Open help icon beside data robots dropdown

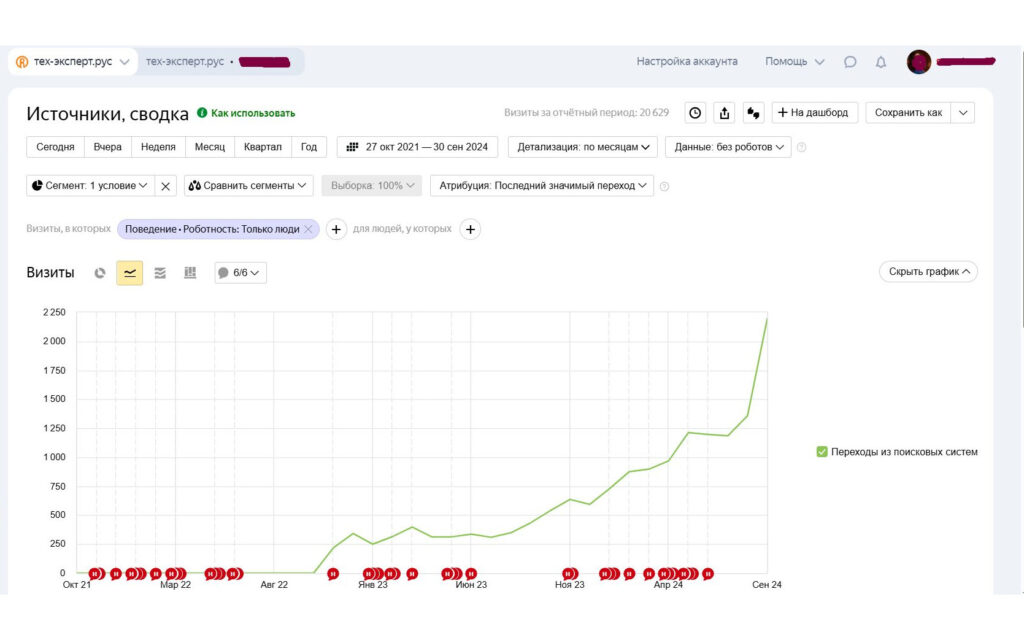(801, 147)
